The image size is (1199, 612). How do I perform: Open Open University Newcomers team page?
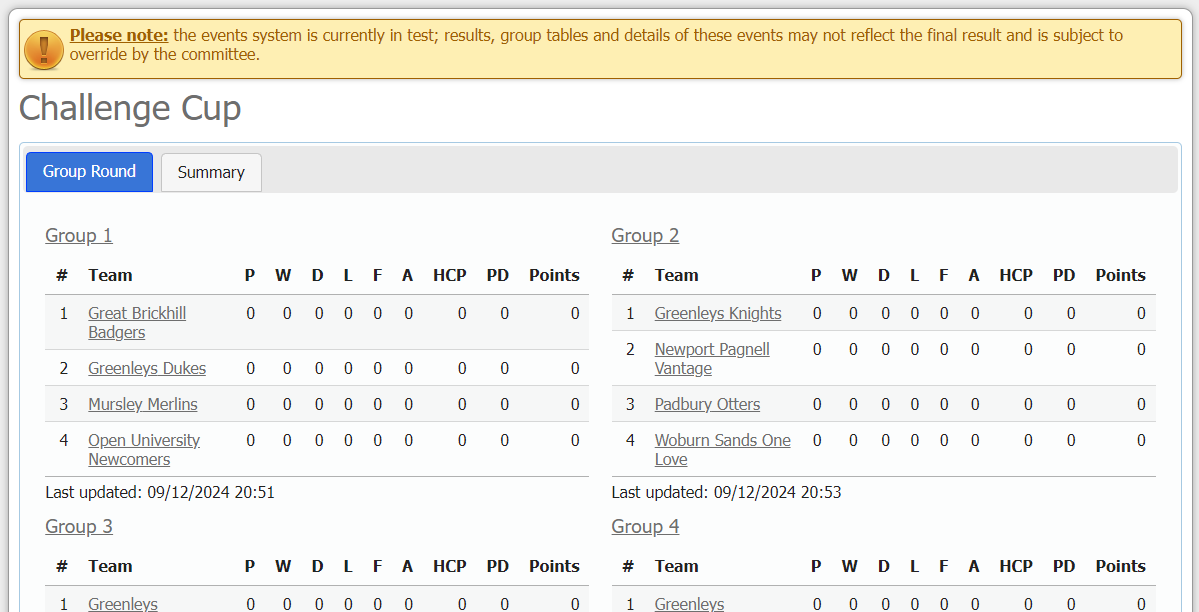point(144,449)
